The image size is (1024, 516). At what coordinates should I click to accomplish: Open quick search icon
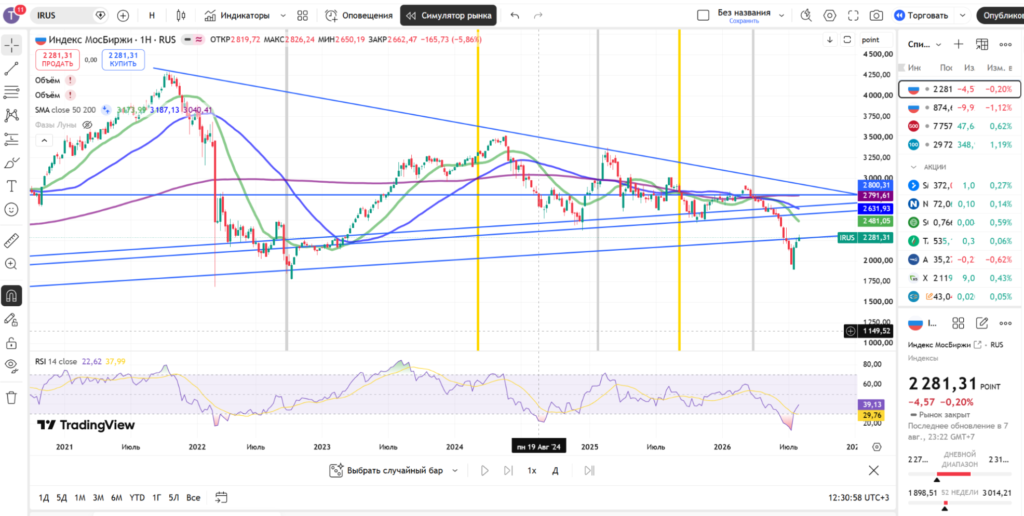[806, 15]
